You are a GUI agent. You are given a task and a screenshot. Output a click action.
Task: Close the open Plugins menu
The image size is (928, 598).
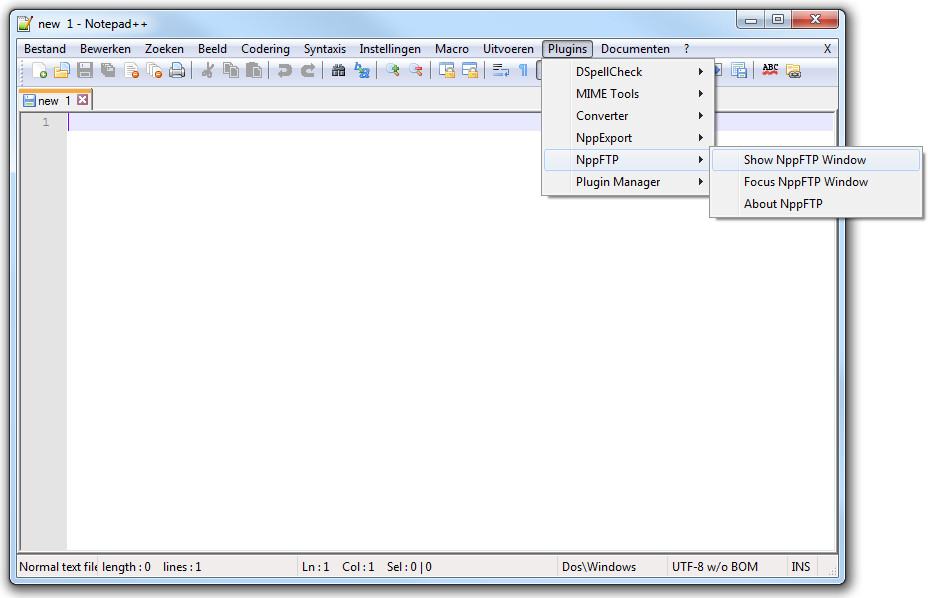568,49
